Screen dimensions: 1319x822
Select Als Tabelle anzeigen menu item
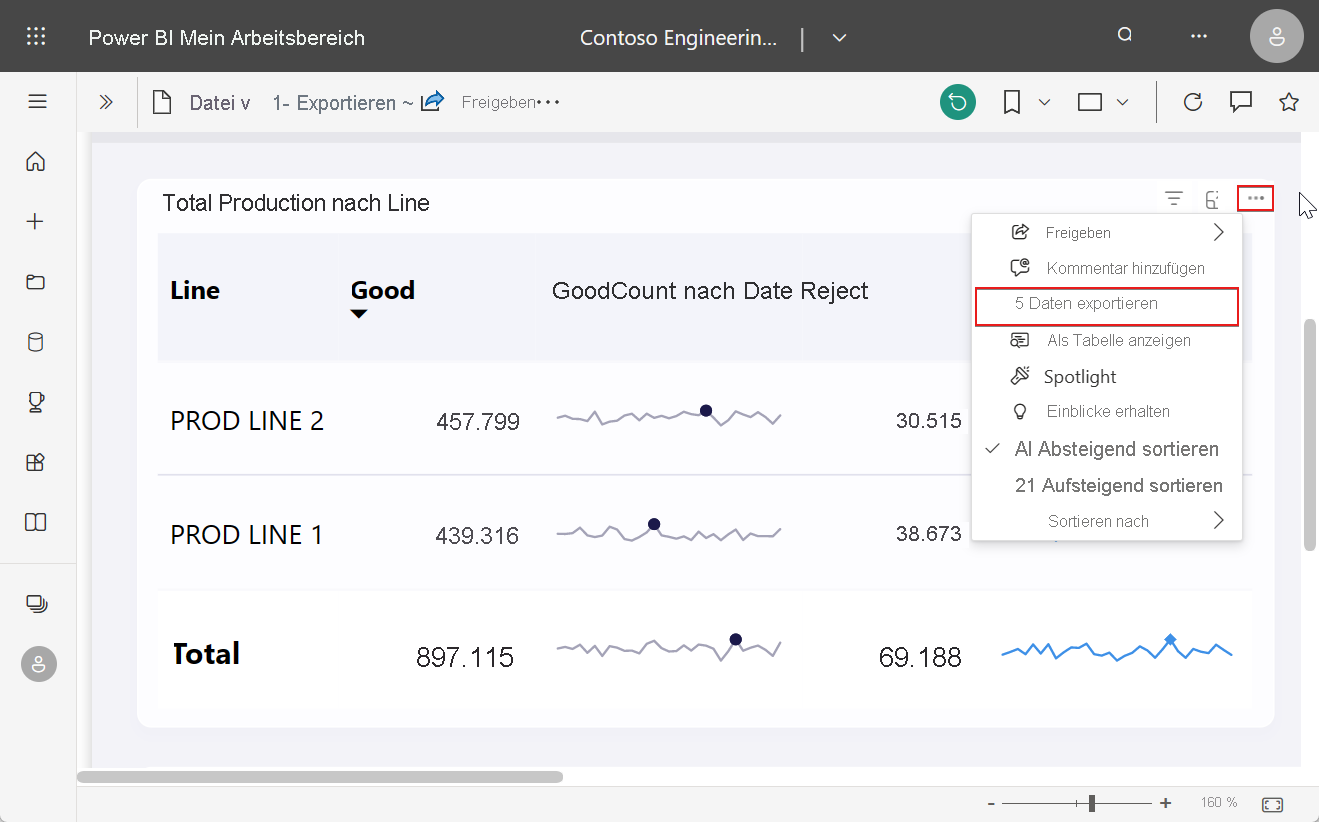click(1118, 340)
